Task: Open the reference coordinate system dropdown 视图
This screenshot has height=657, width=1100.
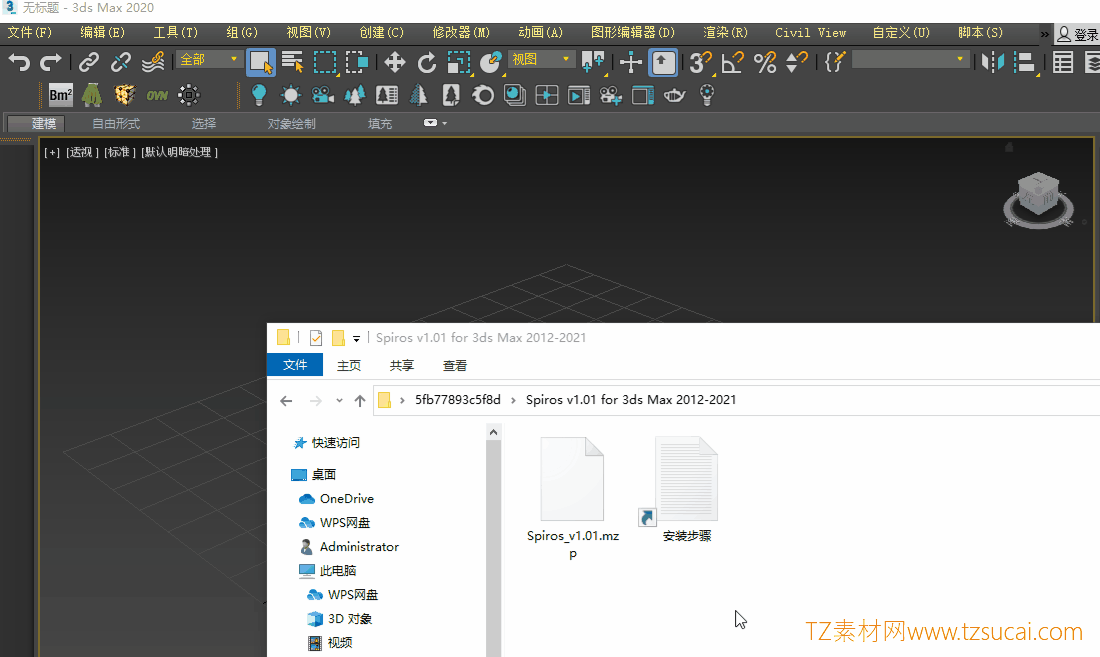Action: [541, 60]
